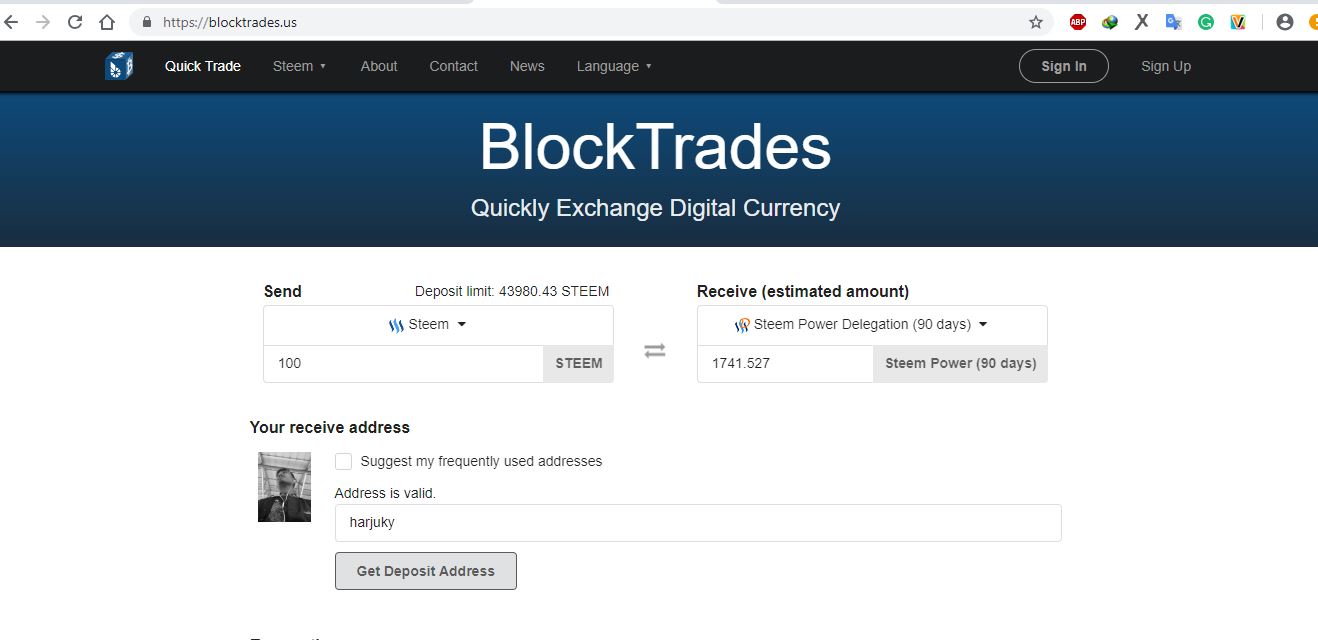Viewport: 1318px width, 640px height.
Task: Click the green globe extension icon
Action: [x=1110, y=22]
